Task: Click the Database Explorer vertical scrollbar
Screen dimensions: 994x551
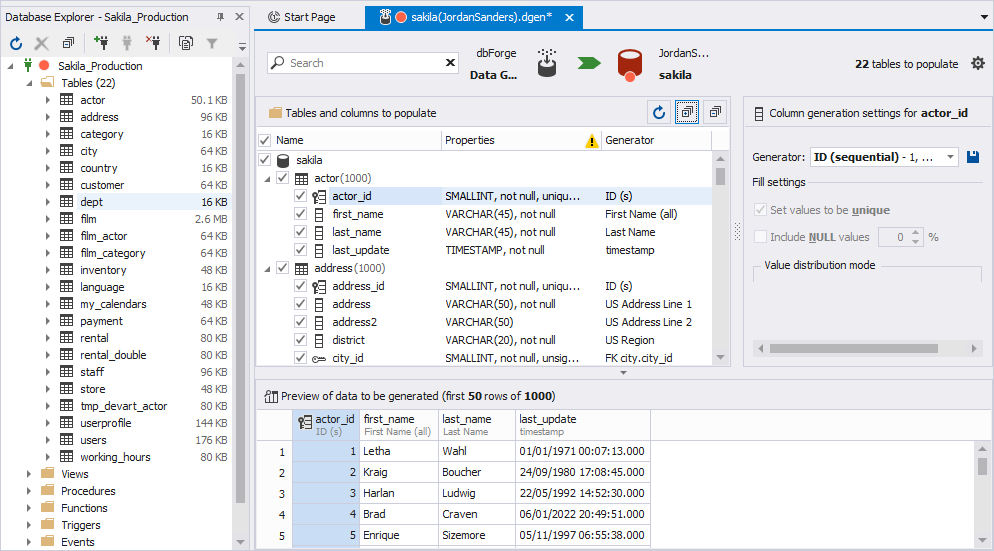Action: point(240,288)
